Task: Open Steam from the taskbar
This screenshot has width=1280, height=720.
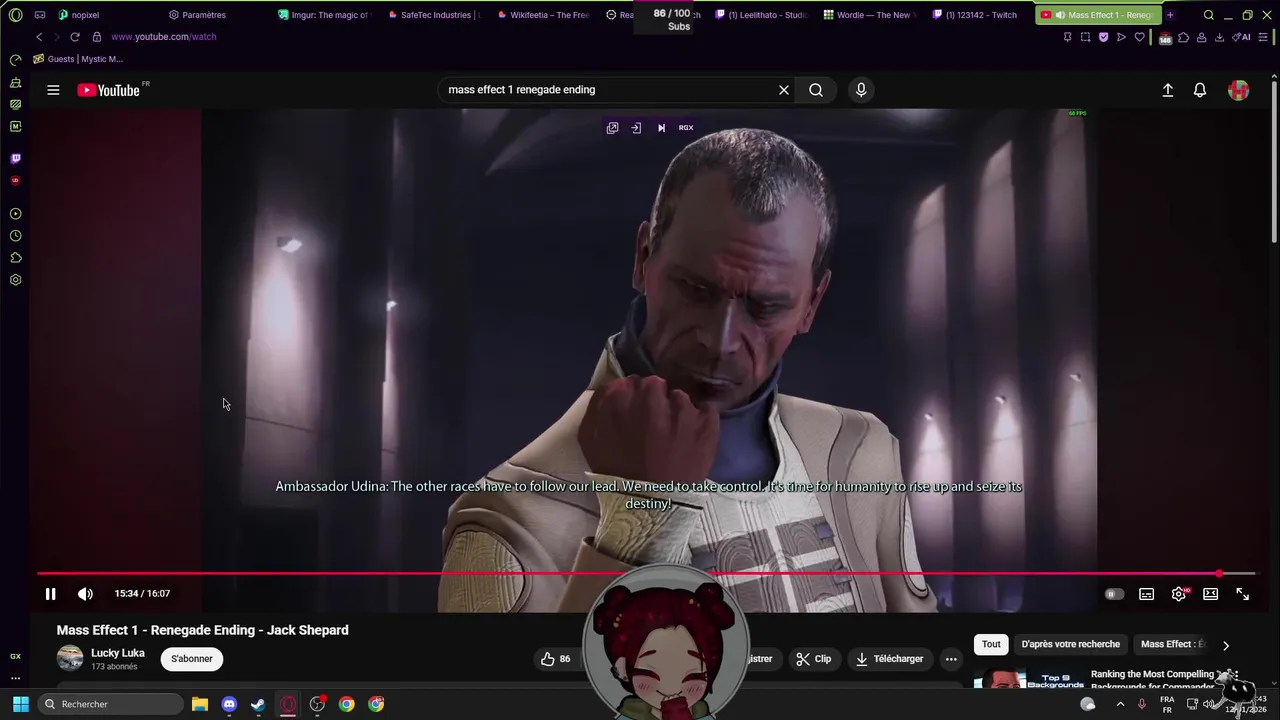Action: pos(258,704)
